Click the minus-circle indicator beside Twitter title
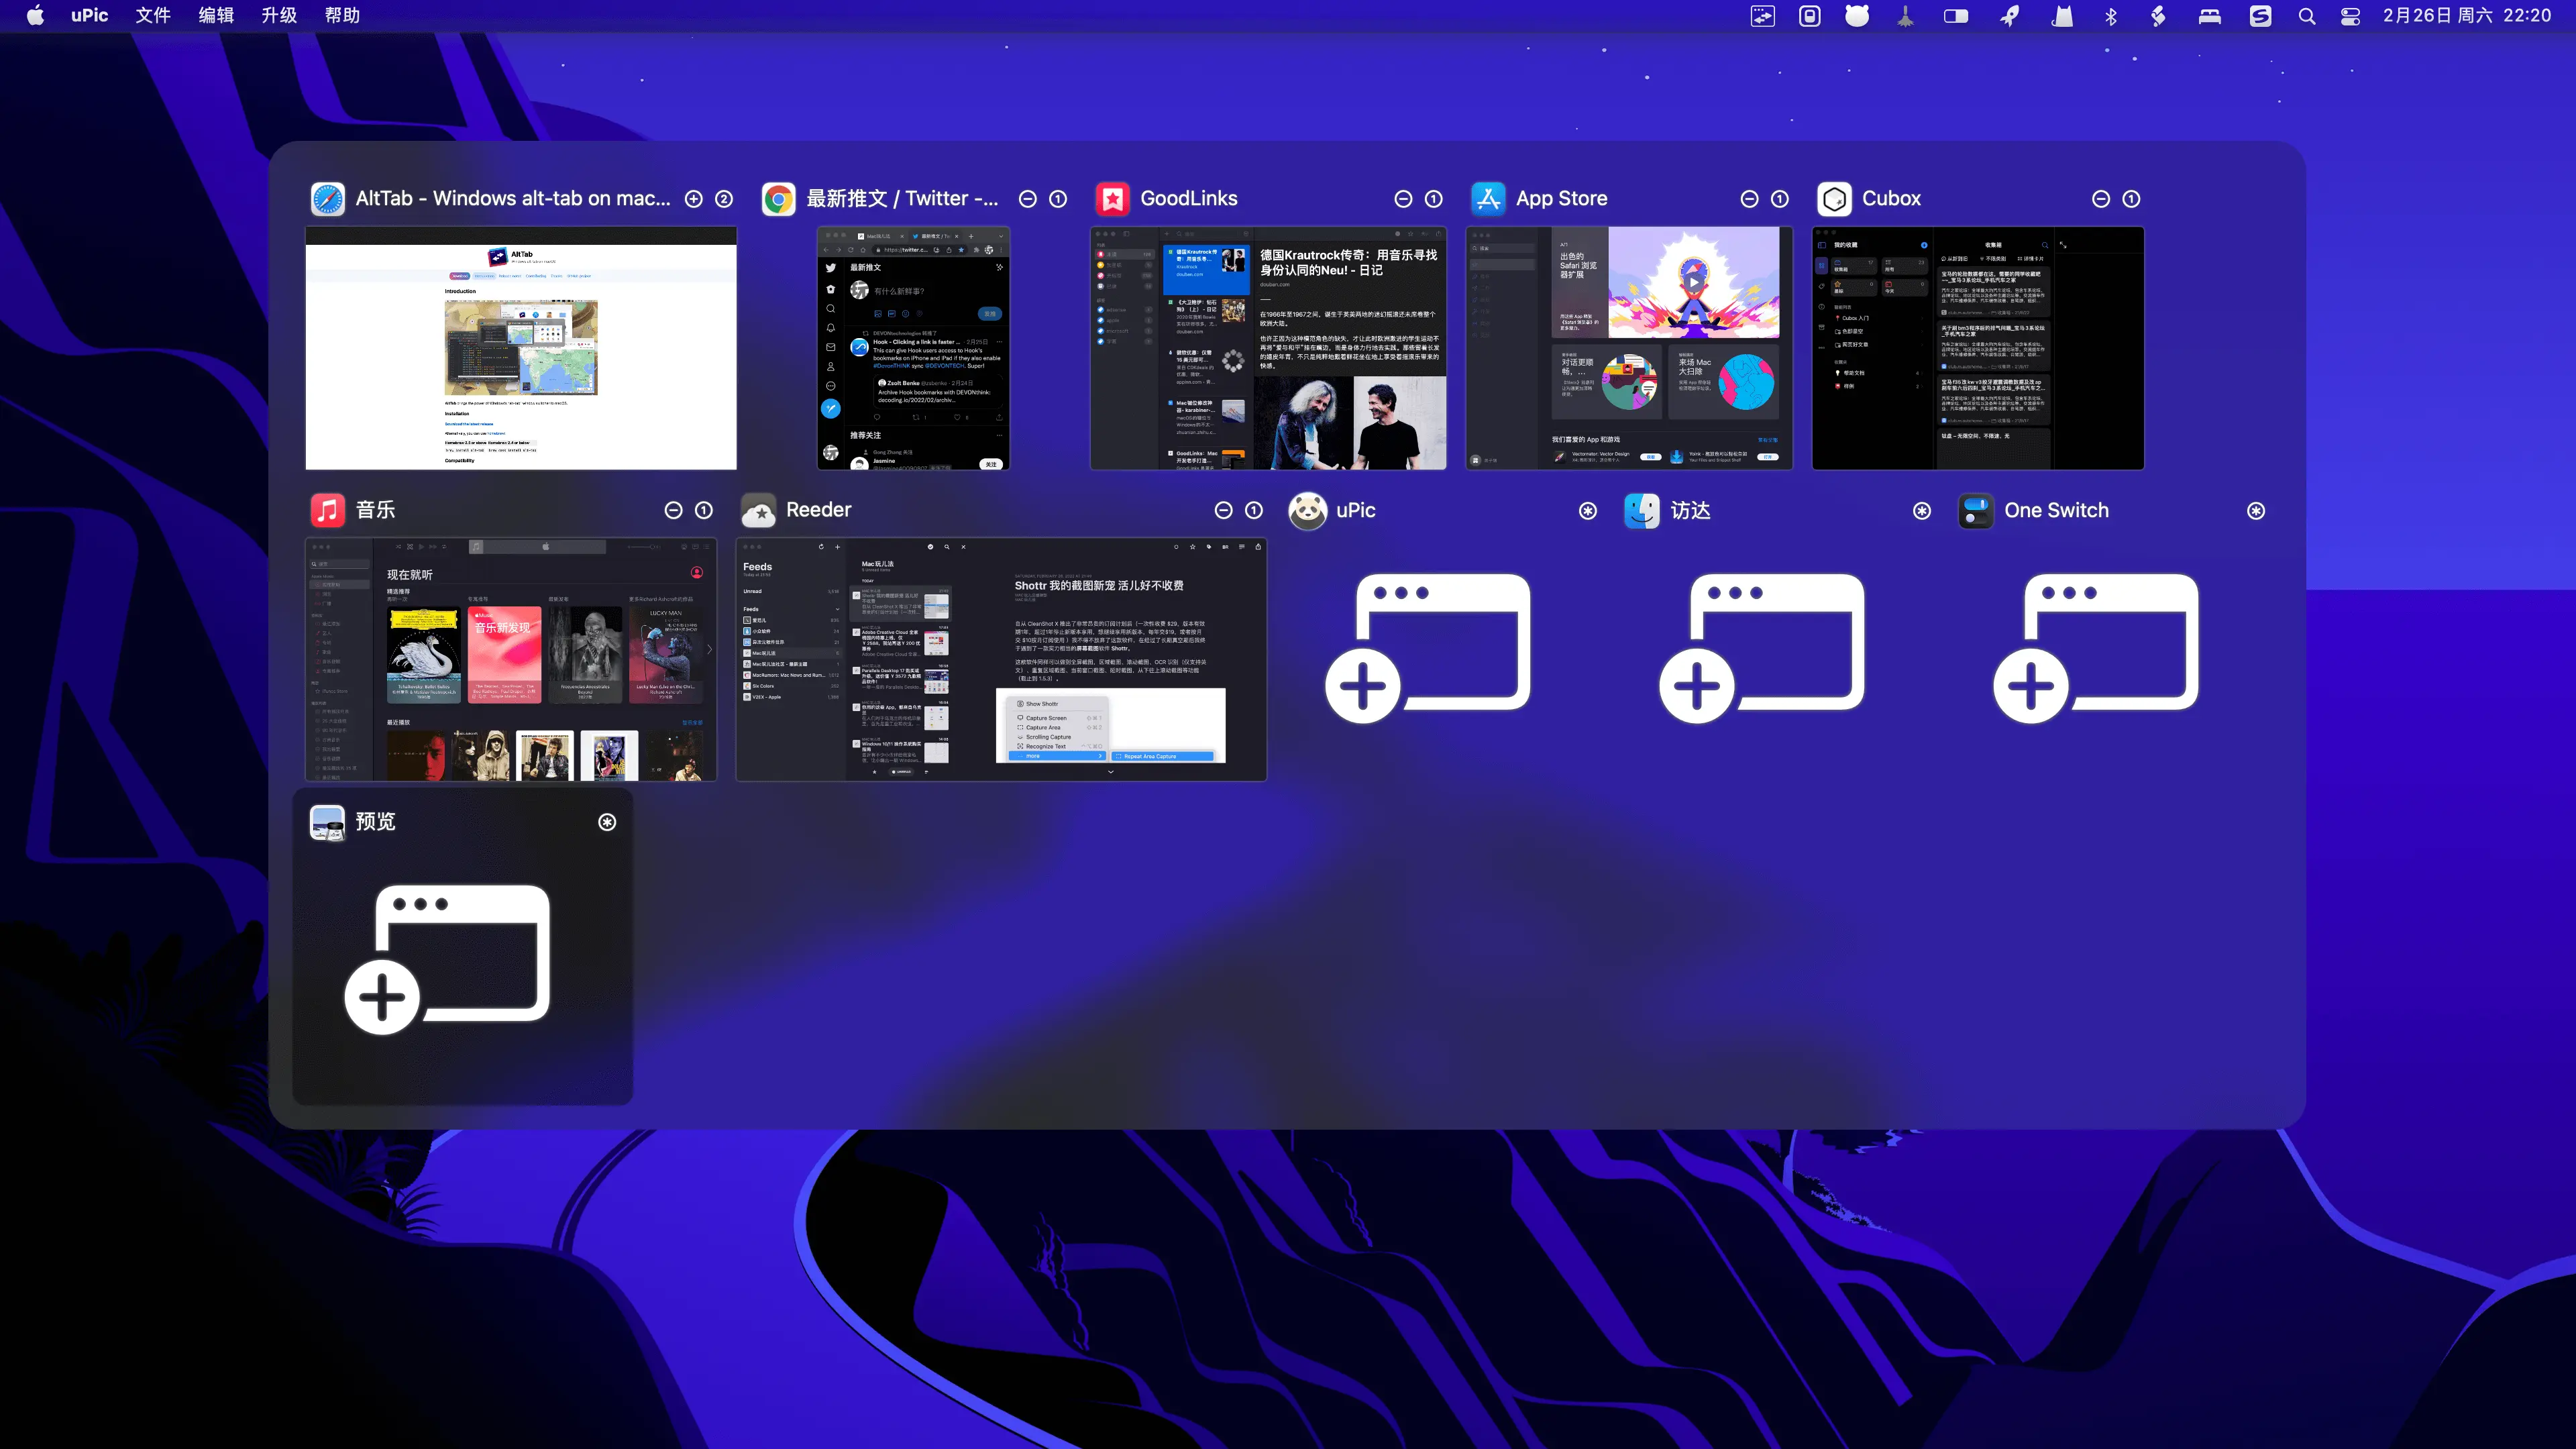 tap(1027, 199)
